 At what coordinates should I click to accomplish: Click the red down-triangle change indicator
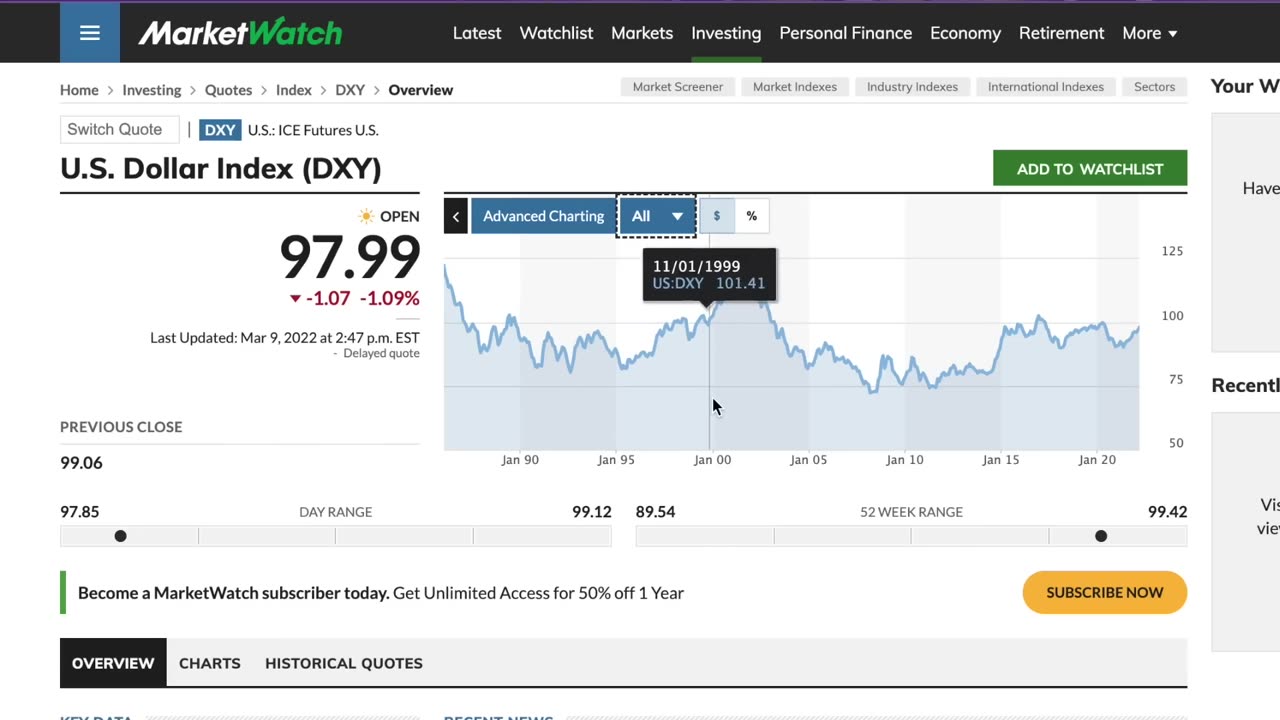295,298
